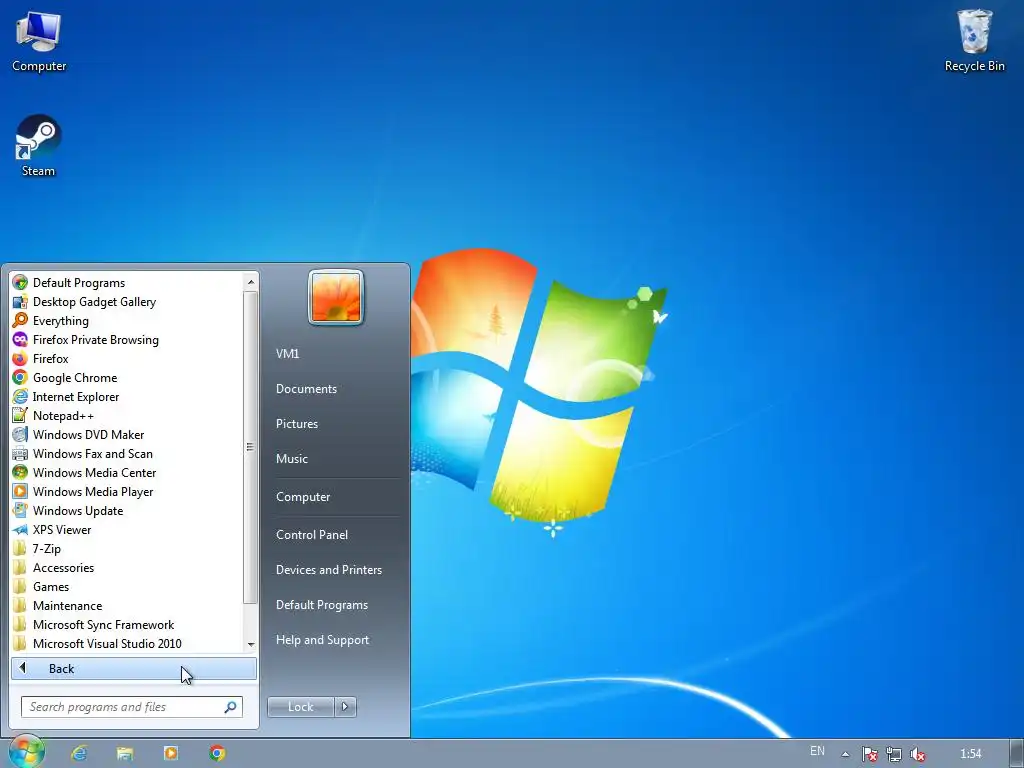Click the search magnifier button
The width and height of the screenshot is (1024, 768).
(x=231, y=707)
